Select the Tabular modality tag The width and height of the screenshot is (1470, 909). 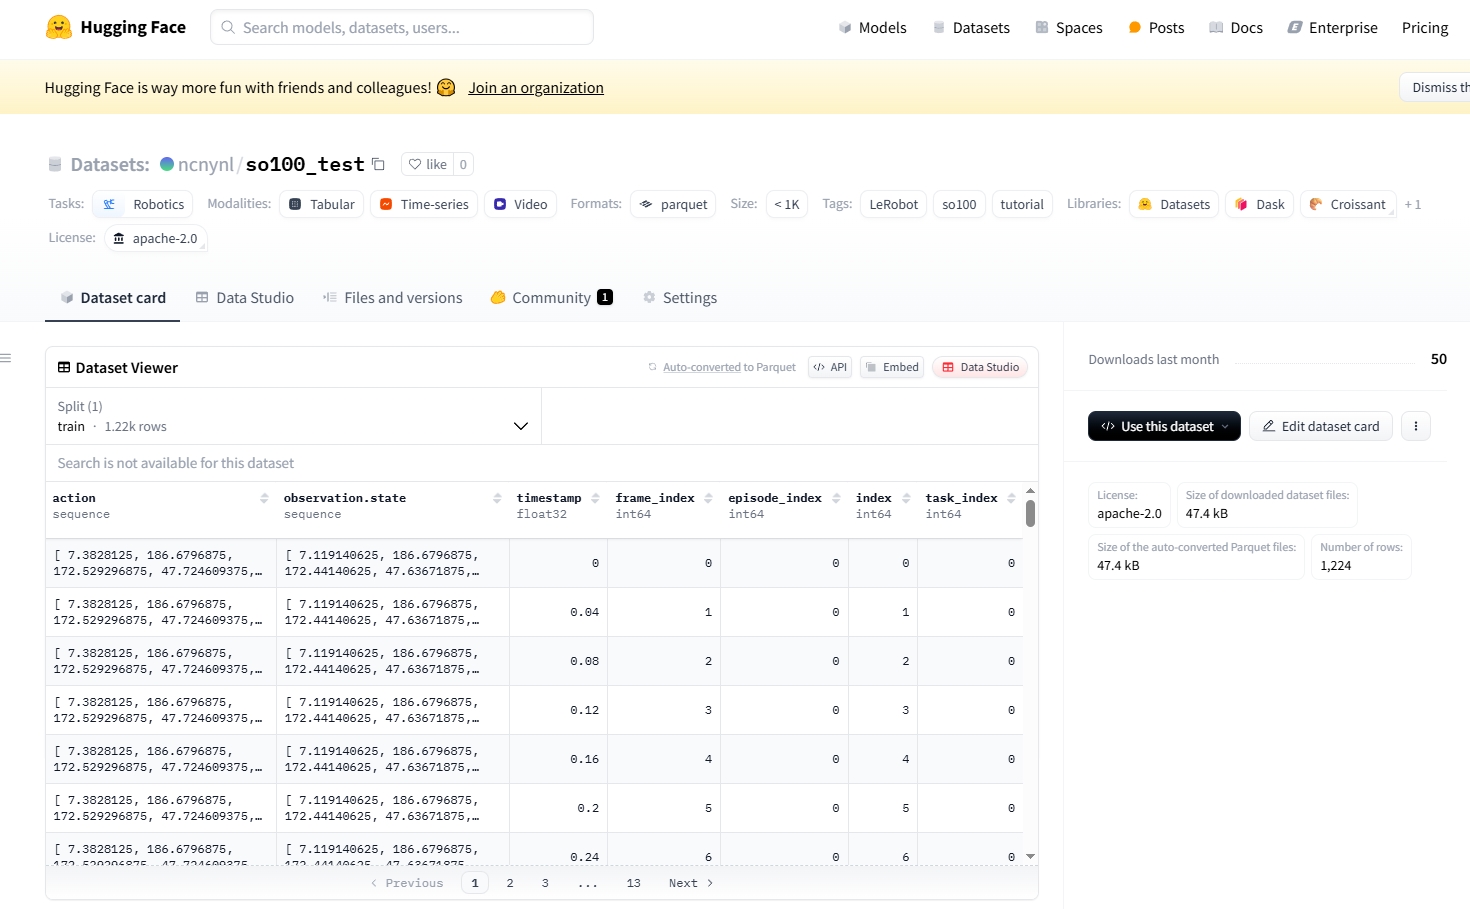pyautogui.click(x=321, y=204)
